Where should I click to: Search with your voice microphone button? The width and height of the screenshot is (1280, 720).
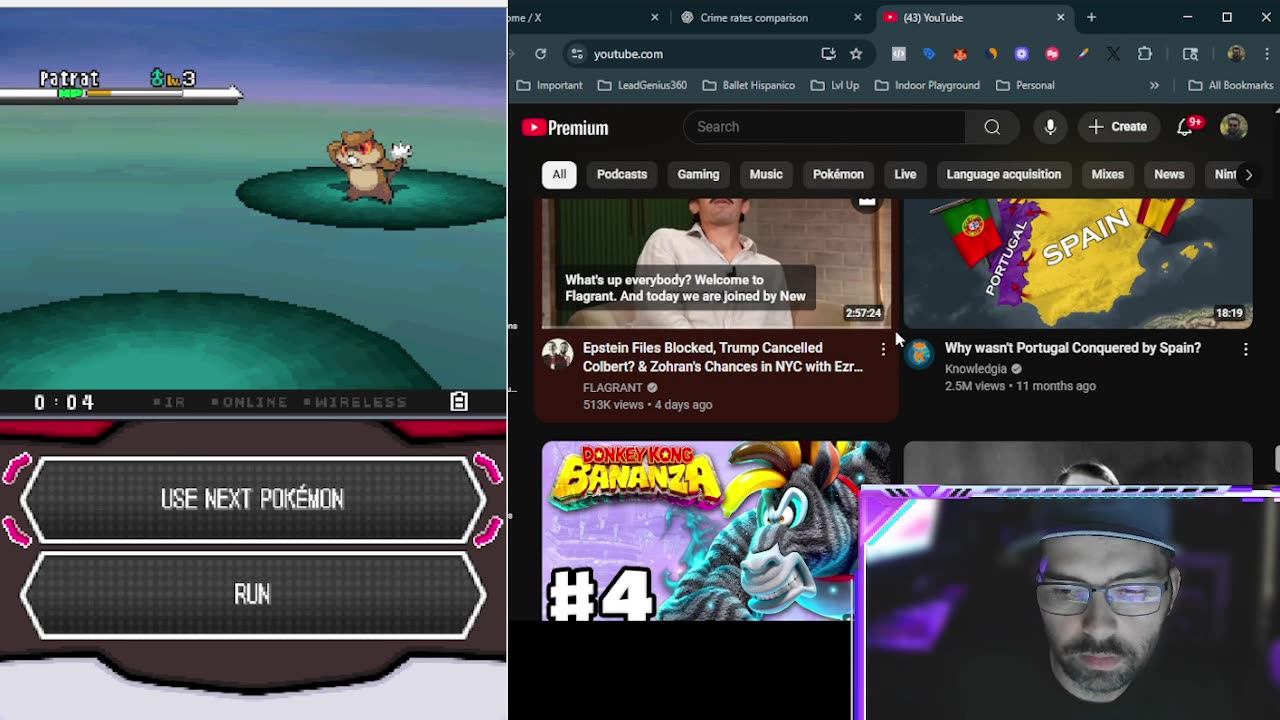click(x=1050, y=127)
